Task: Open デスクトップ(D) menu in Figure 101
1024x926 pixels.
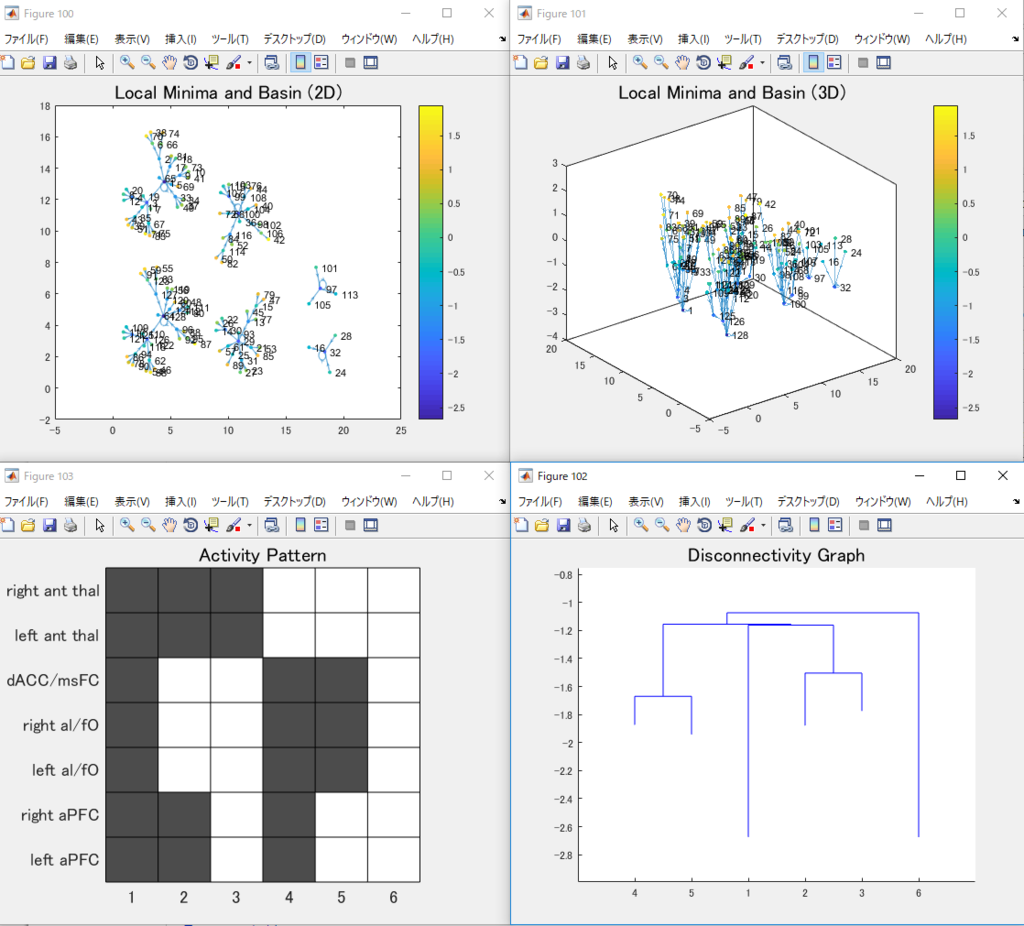Action: coord(808,39)
